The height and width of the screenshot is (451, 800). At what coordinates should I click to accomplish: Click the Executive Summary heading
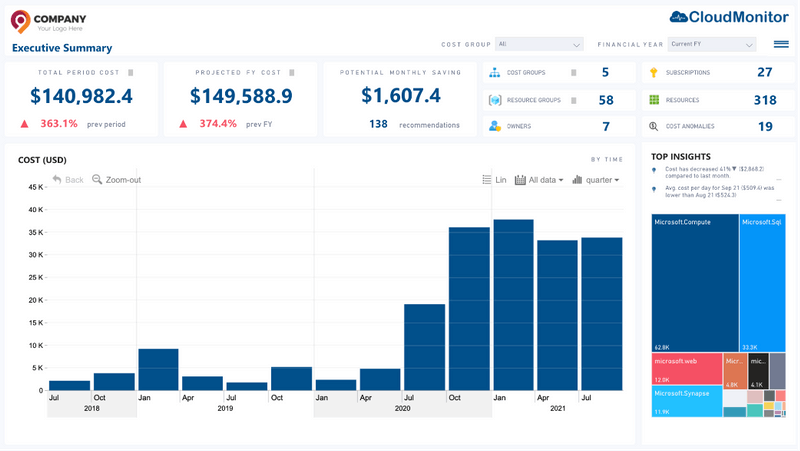62,48
